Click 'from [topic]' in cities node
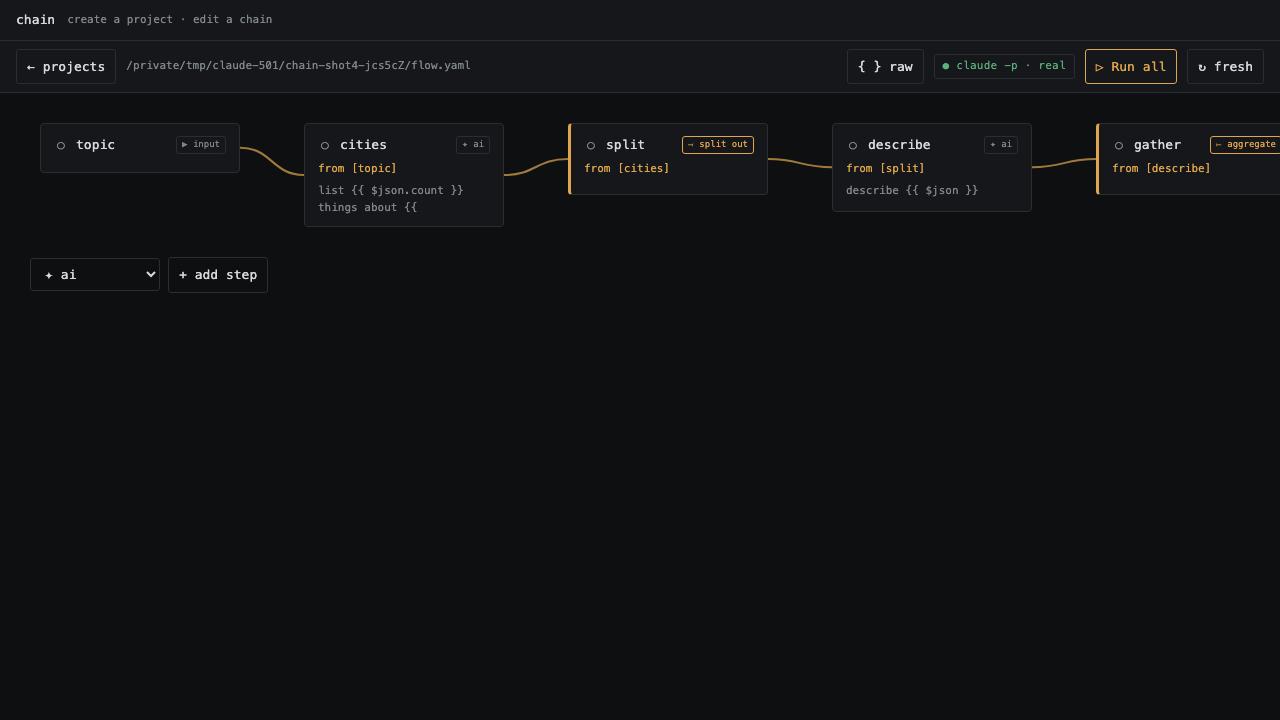Image resolution: width=1280 pixels, height=720 pixels. click(x=357, y=168)
